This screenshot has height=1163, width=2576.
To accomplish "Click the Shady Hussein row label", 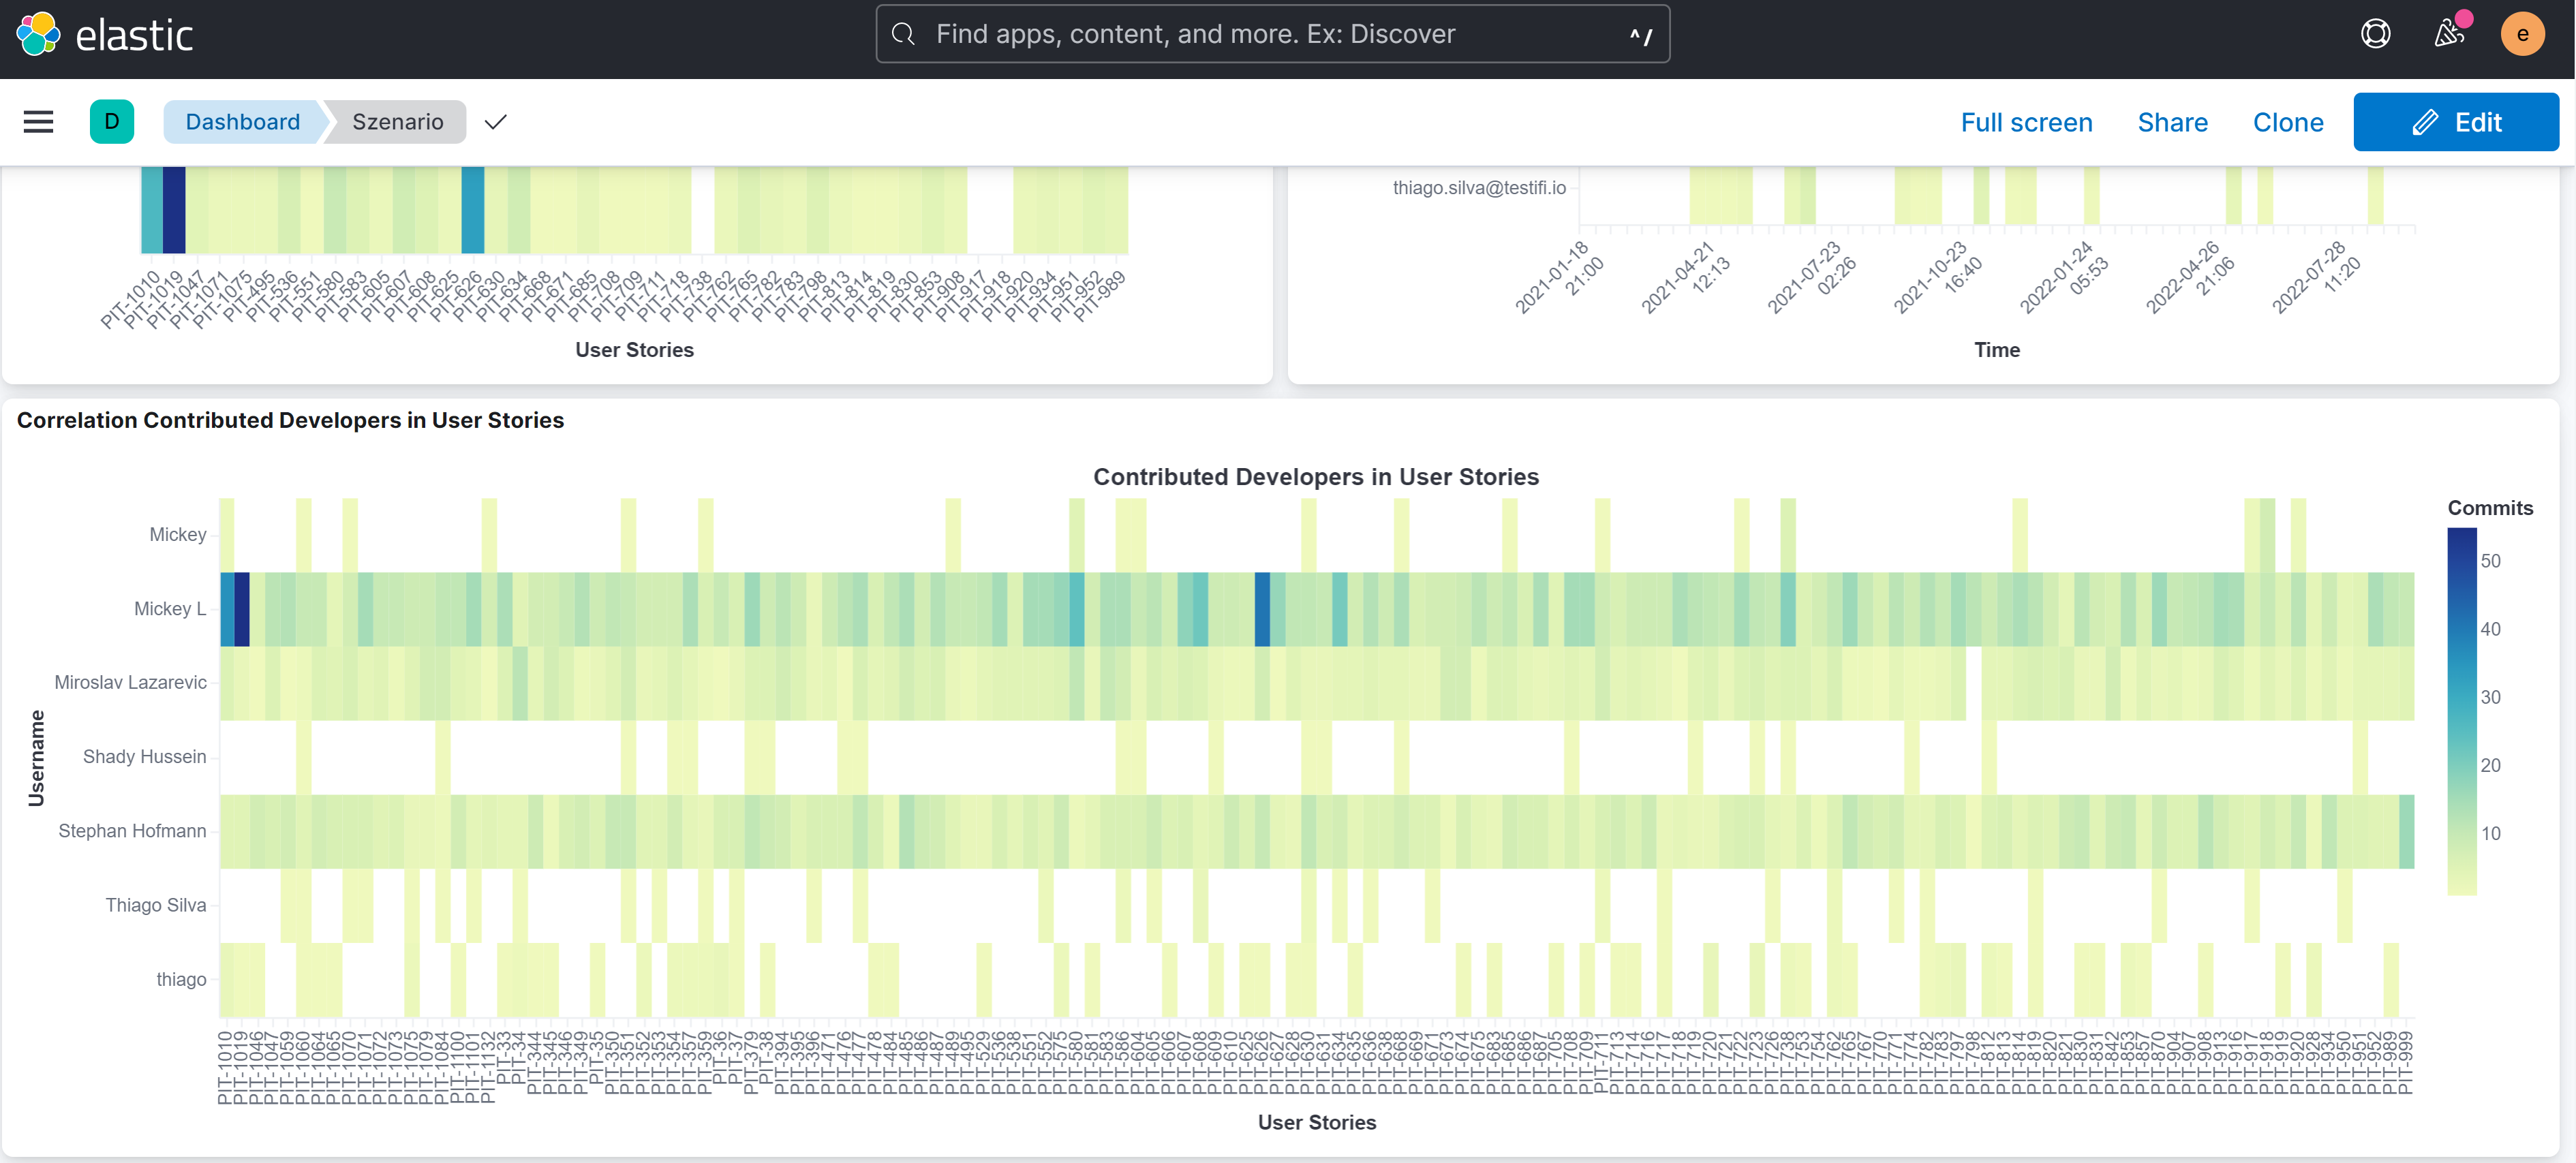I will point(144,757).
